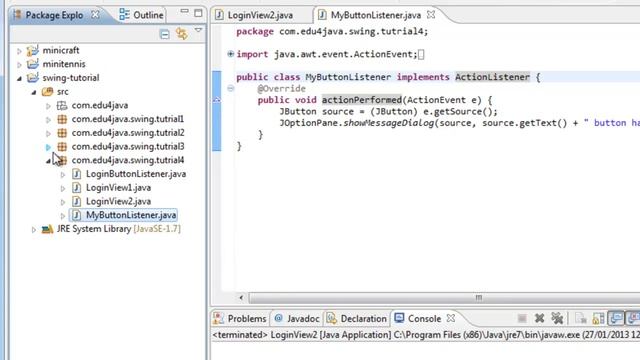Select LoginView1.java file

(118, 188)
